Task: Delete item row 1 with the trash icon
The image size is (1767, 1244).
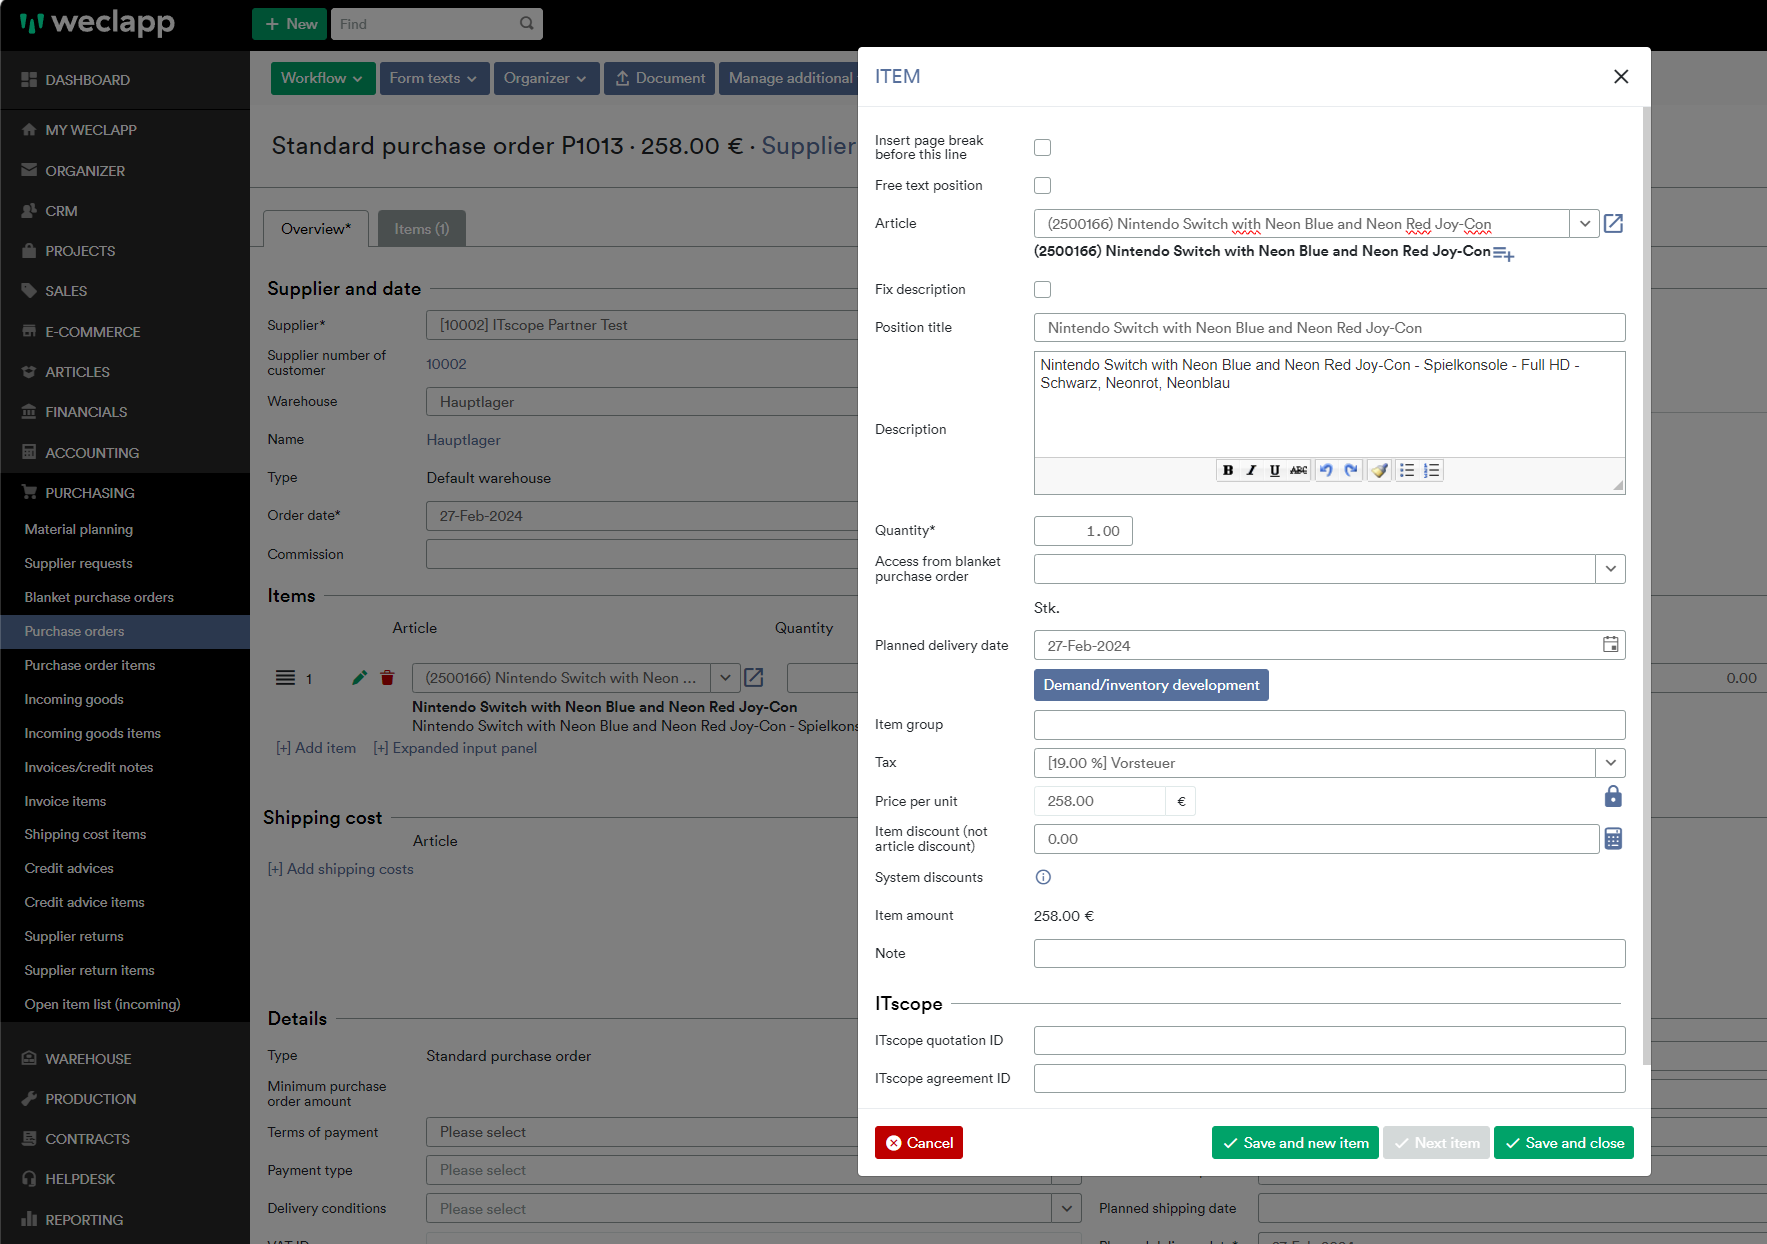Action: pyautogui.click(x=387, y=678)
